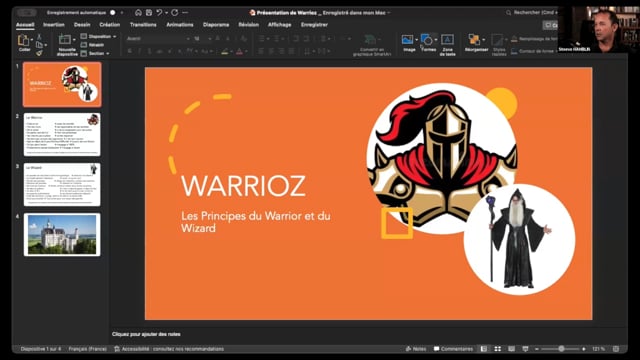
Task: Click the Home icon in title bar
Action: coord(138,13)
